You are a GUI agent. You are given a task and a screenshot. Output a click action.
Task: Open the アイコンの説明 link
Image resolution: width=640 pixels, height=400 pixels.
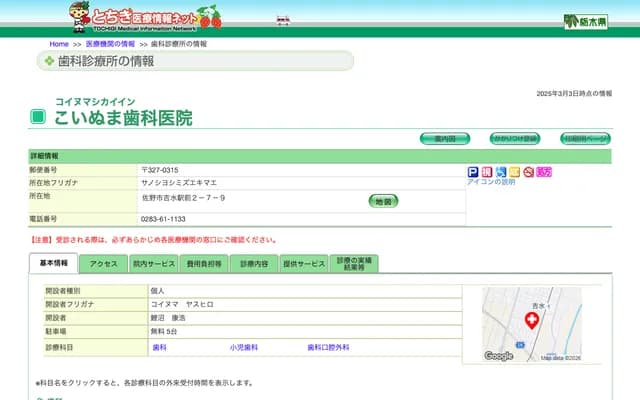point(491,182)
